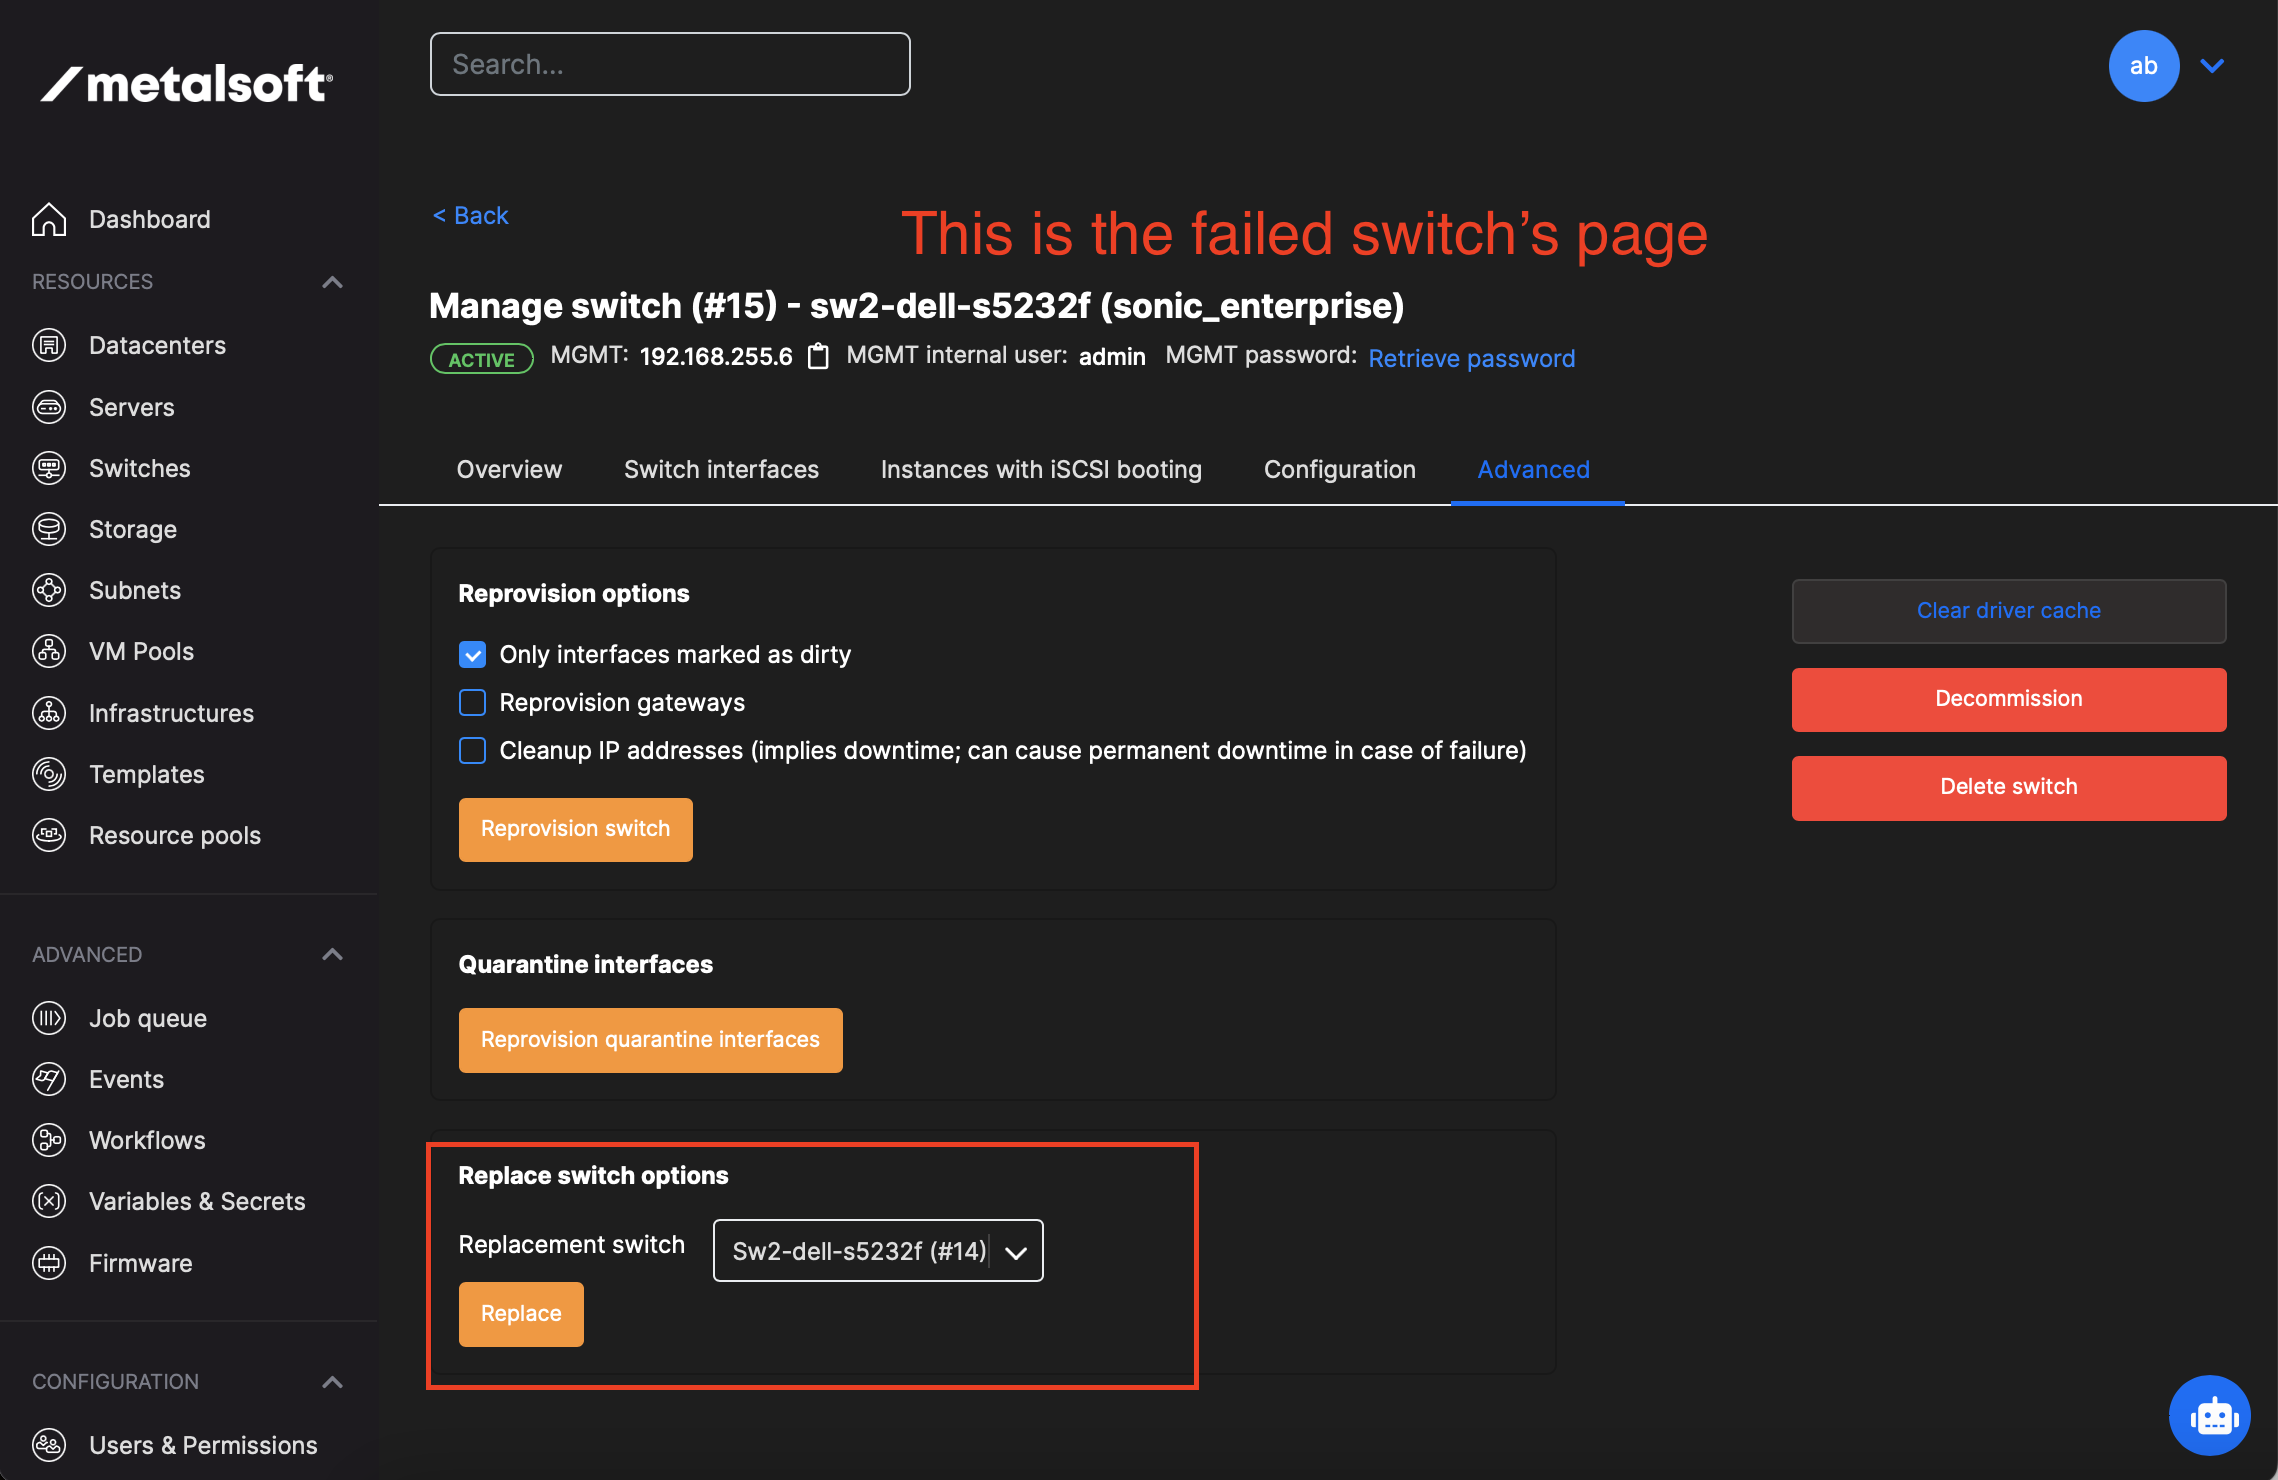Screen dimensions: 2278x1480
Task: Click the Job queue sidebar icon
Action: (x=49, y=1018)
